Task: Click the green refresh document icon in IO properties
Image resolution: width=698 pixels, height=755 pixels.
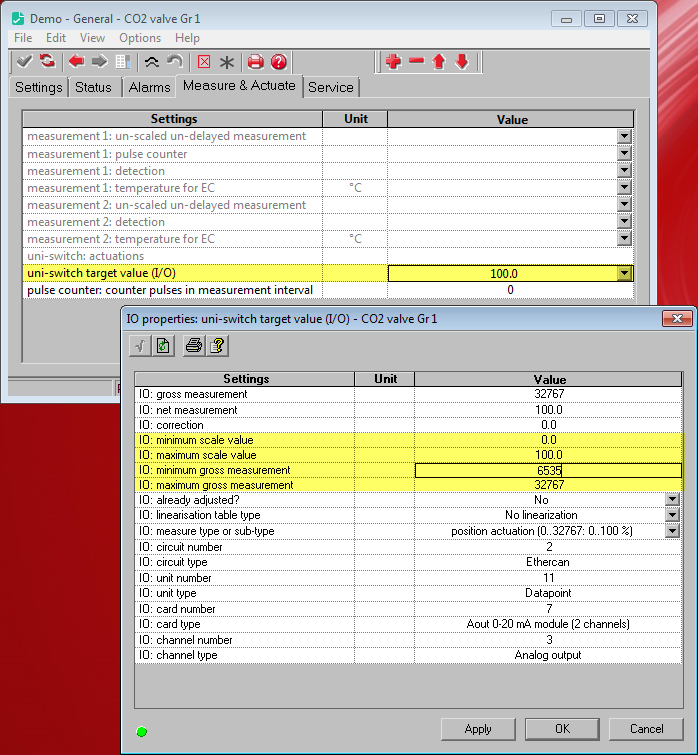Action: click(163, 346)
